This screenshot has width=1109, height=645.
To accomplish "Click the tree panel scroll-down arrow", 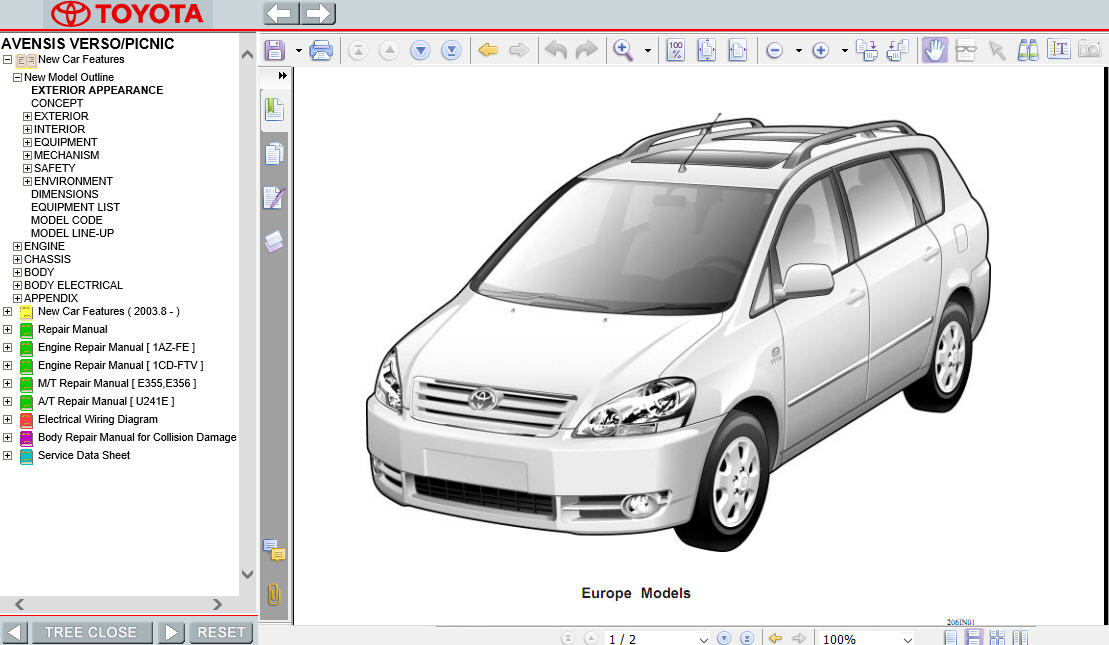I will (x=248, y=574).
